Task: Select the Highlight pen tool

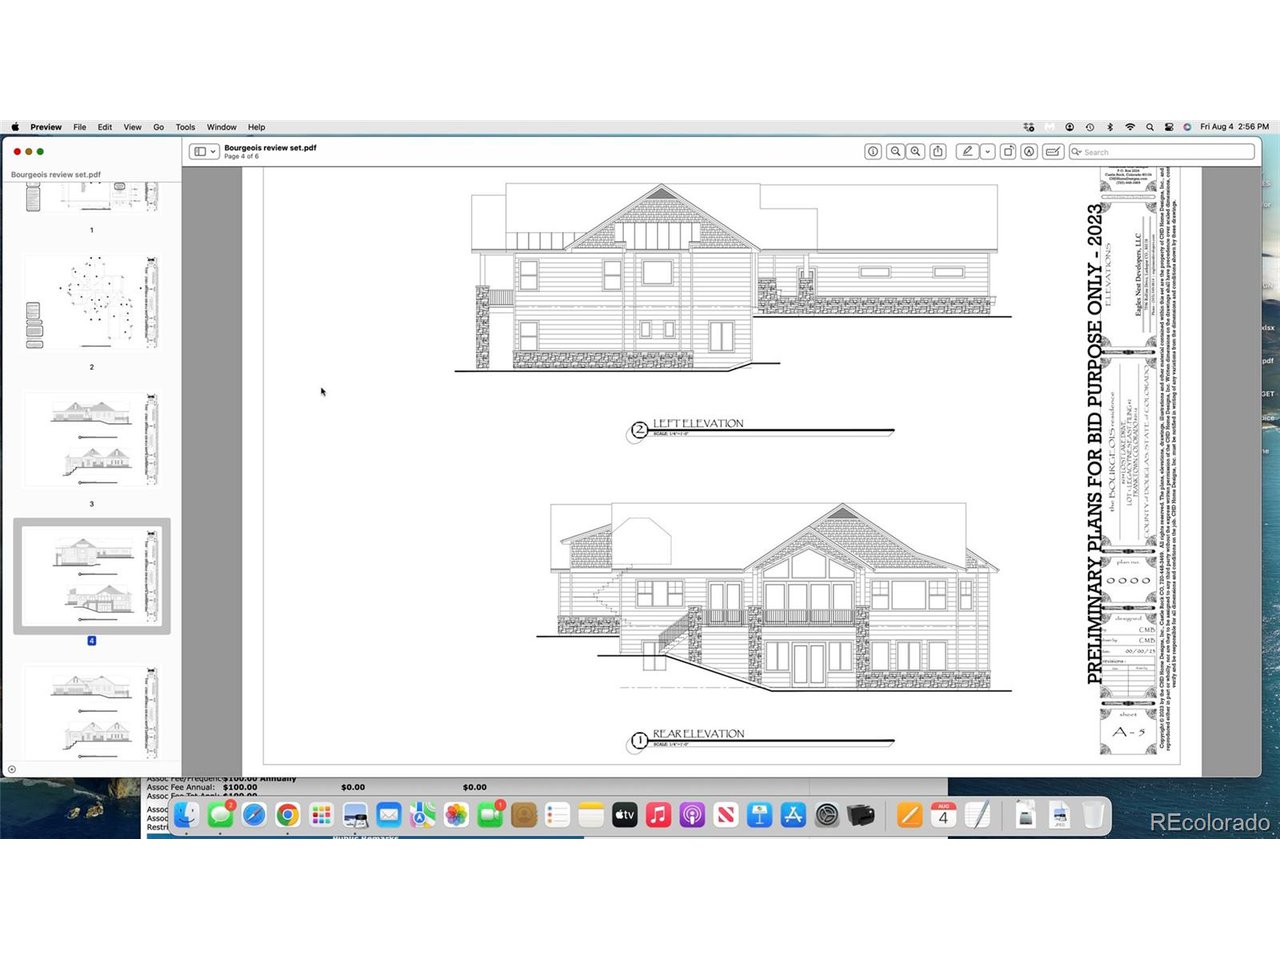Action: 966,152
